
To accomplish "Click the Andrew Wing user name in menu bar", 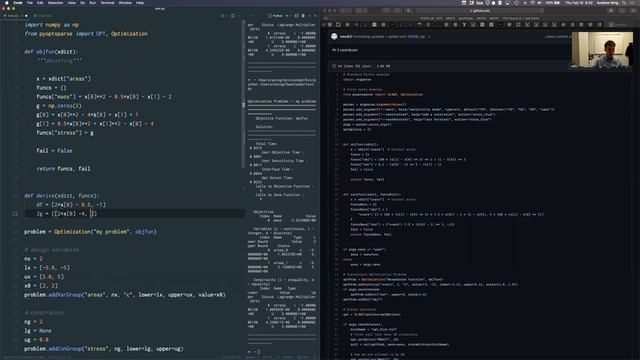I will coord(608,2).
